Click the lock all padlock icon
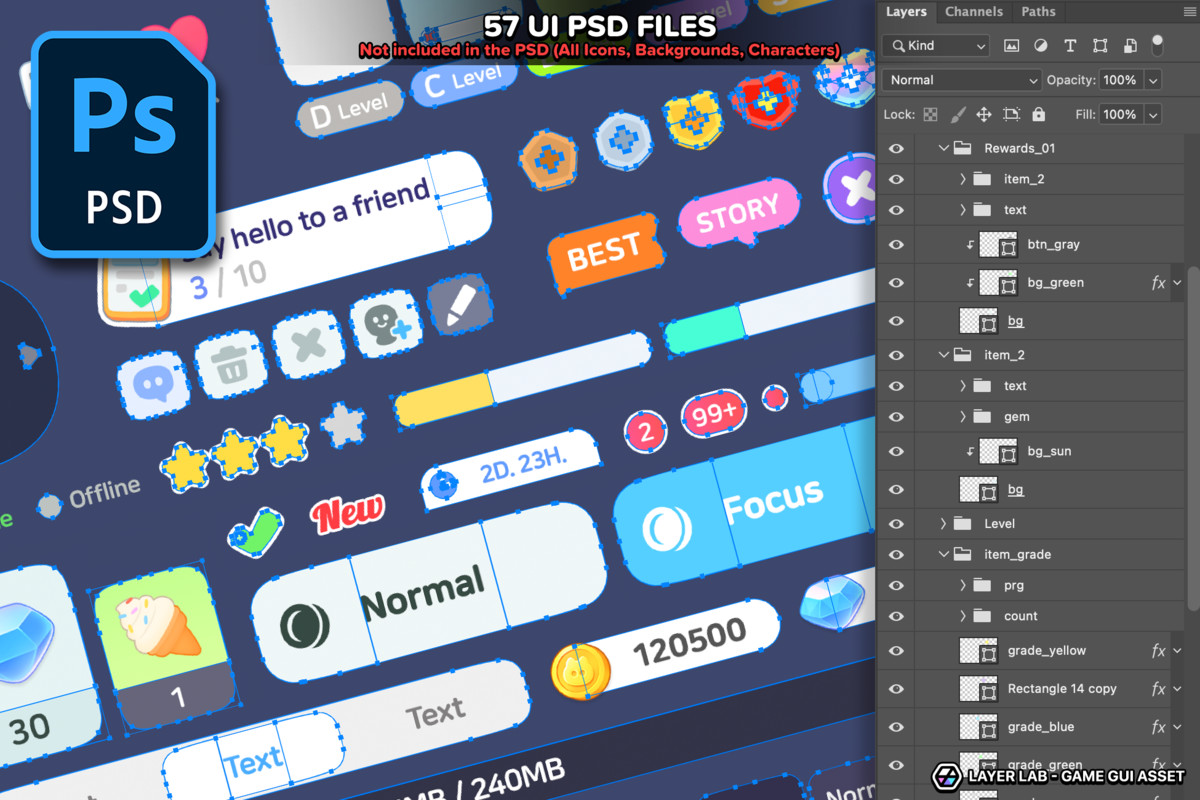Image resolution: width=1200 pixels, height=800 pixels. (x=1038, y=114)
